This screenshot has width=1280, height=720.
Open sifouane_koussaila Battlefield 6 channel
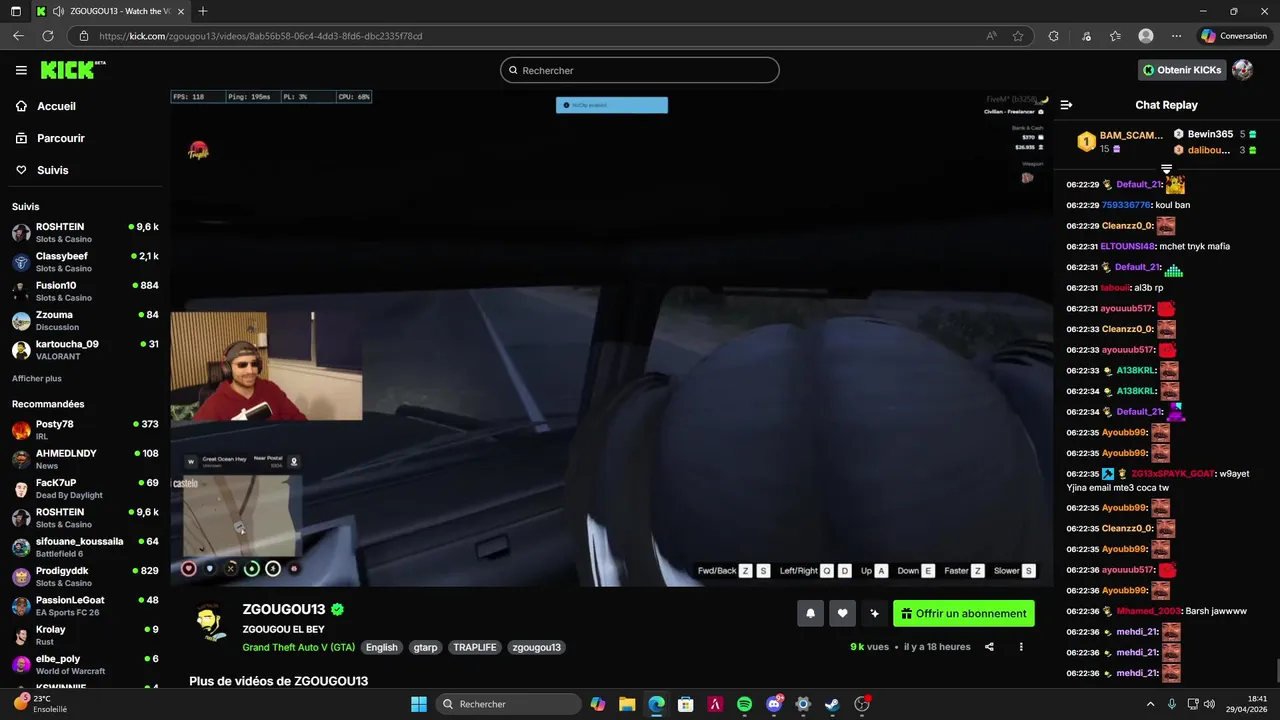(x=84, y=547)
